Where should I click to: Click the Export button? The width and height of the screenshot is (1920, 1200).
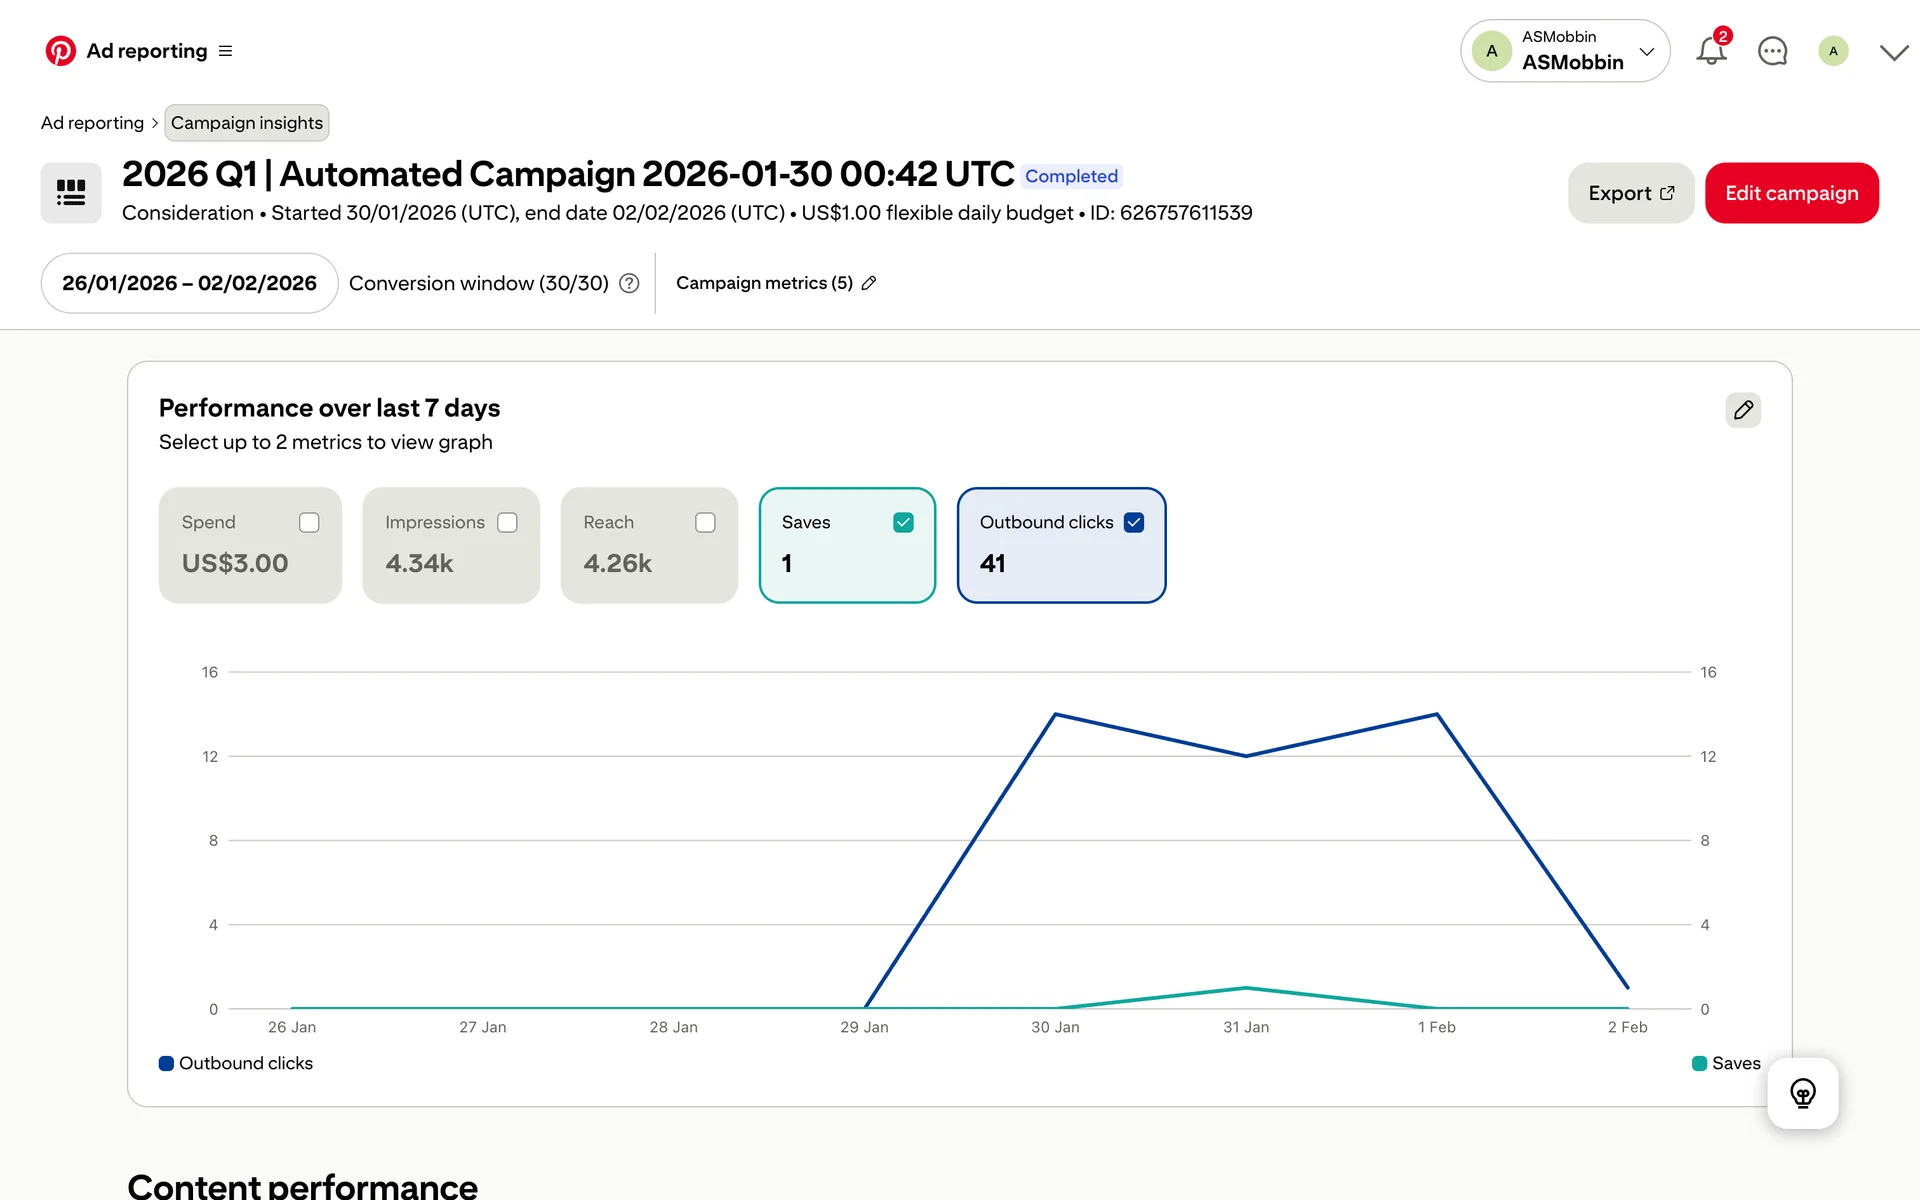(x=1630, y=193)
